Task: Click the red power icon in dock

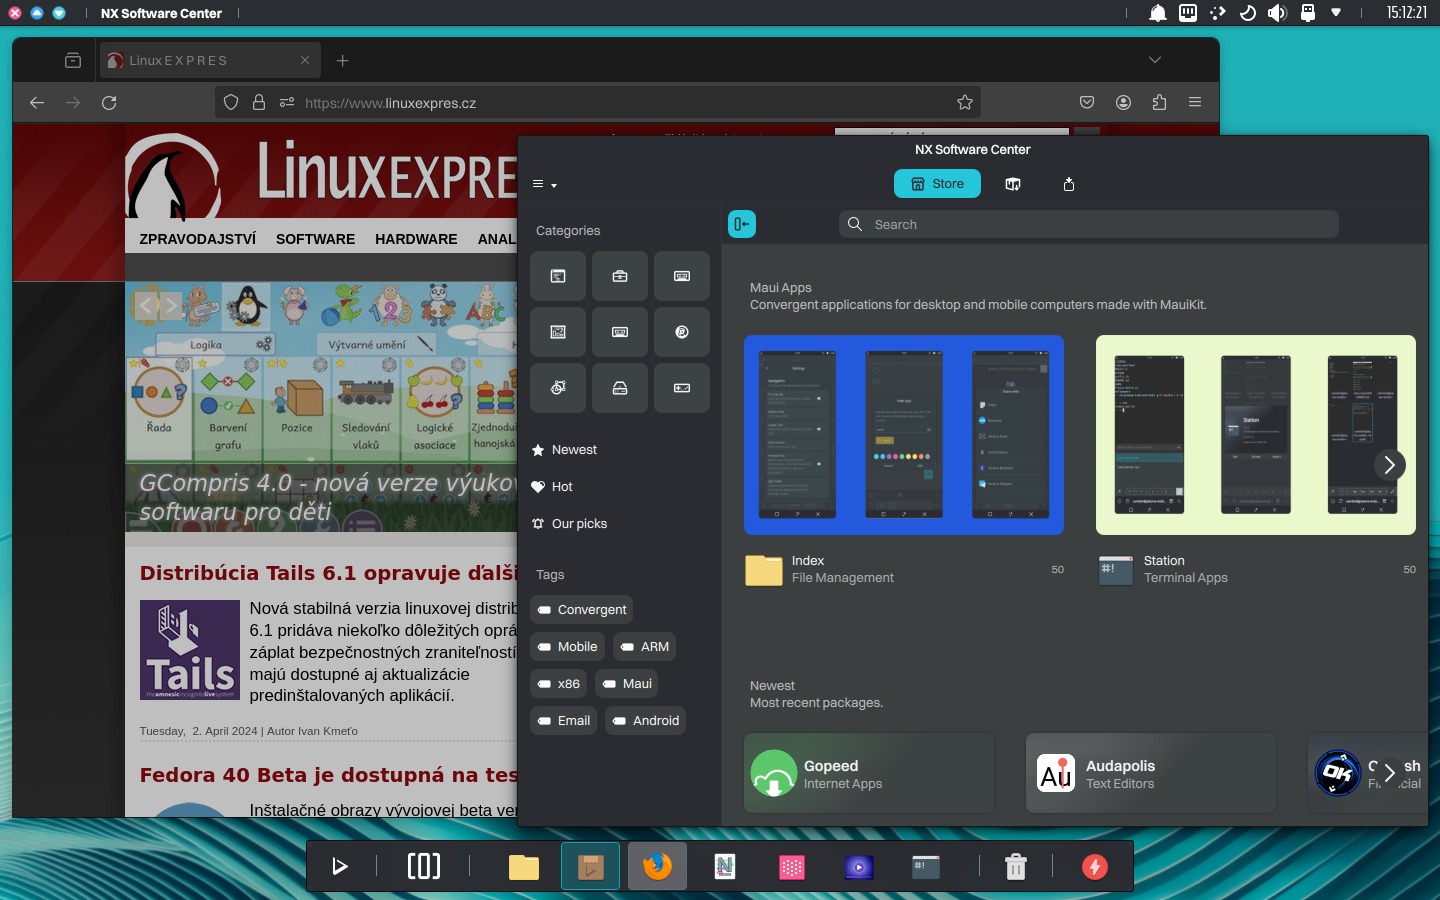Action: pos(1095,867)
